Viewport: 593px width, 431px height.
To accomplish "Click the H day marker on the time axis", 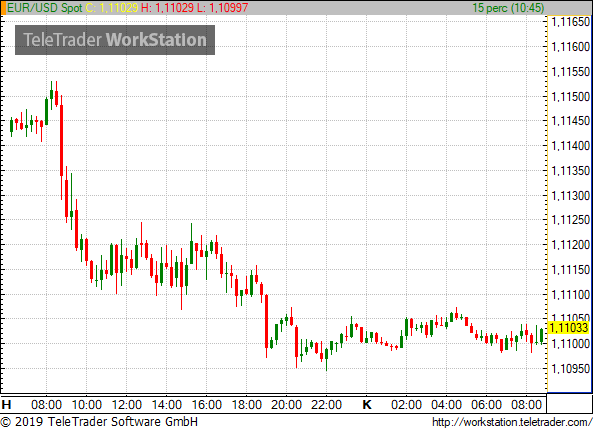I will 6,405.
